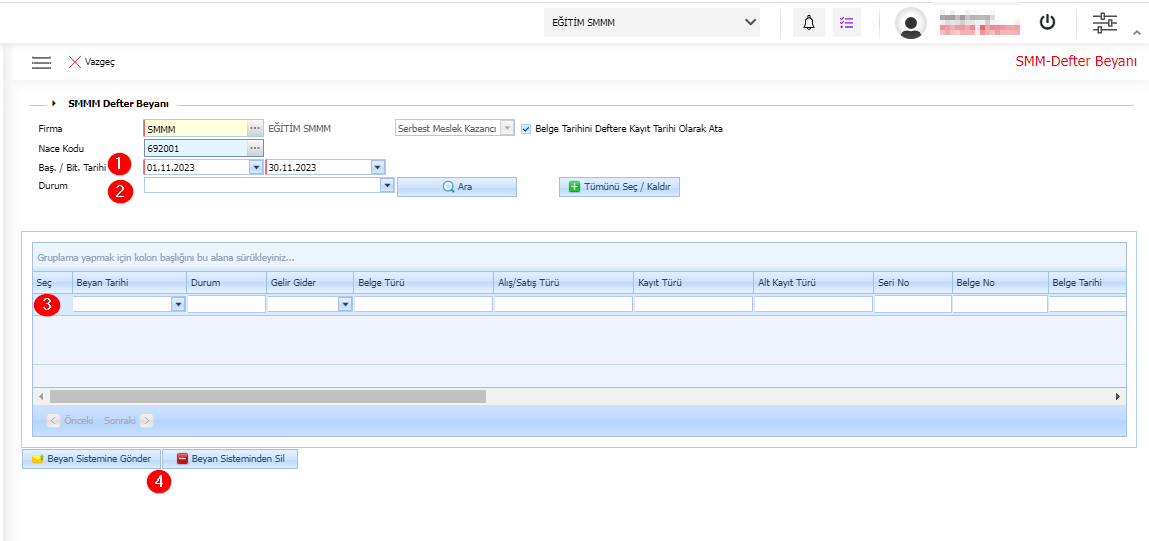Open the Durum dropdown
Viewport: 1149px width, 541px height.
point(388,186)
